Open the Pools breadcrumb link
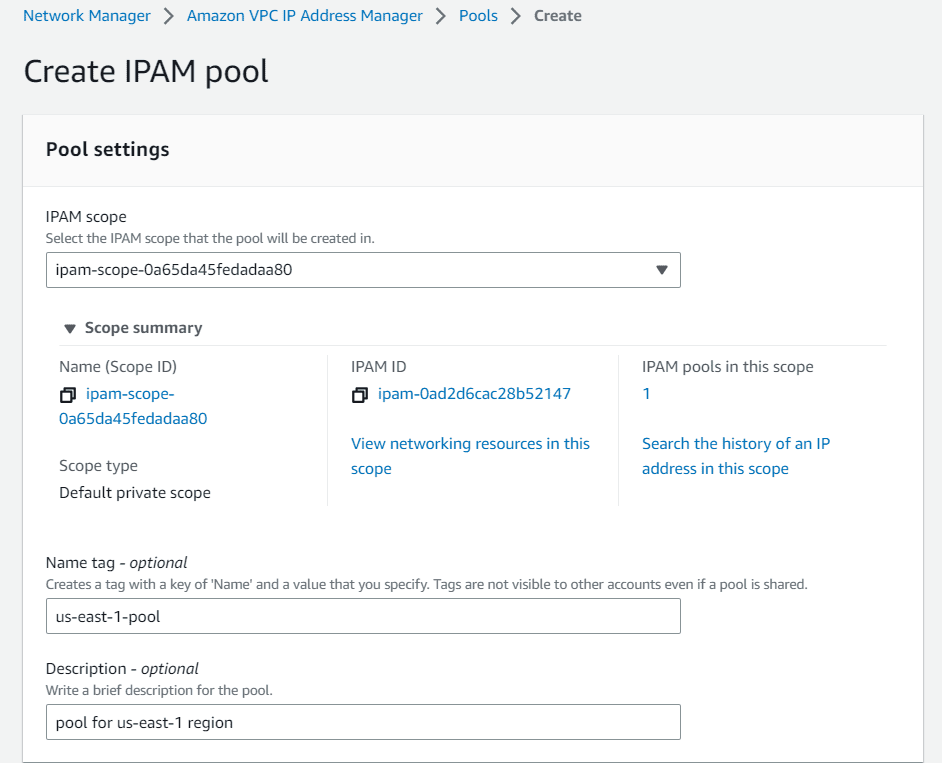This screenshot has height=763, width=942. [478, 16]
